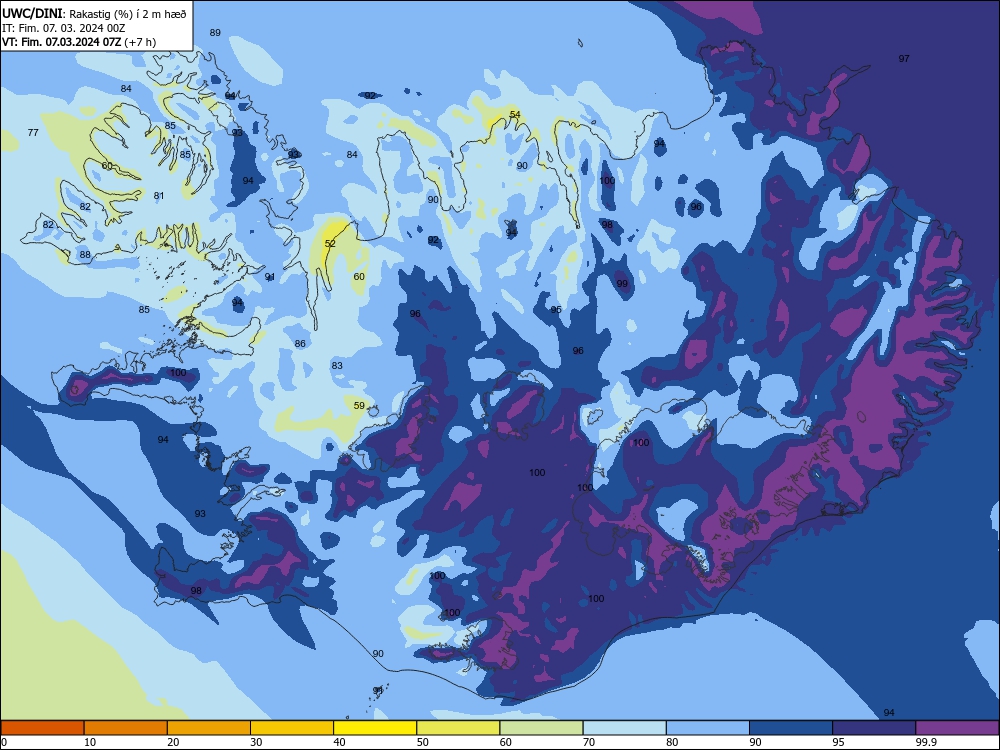1000x750 pixels.
Task: Click the light orange 20–30 legend swatch
Action: pos(209,728)
